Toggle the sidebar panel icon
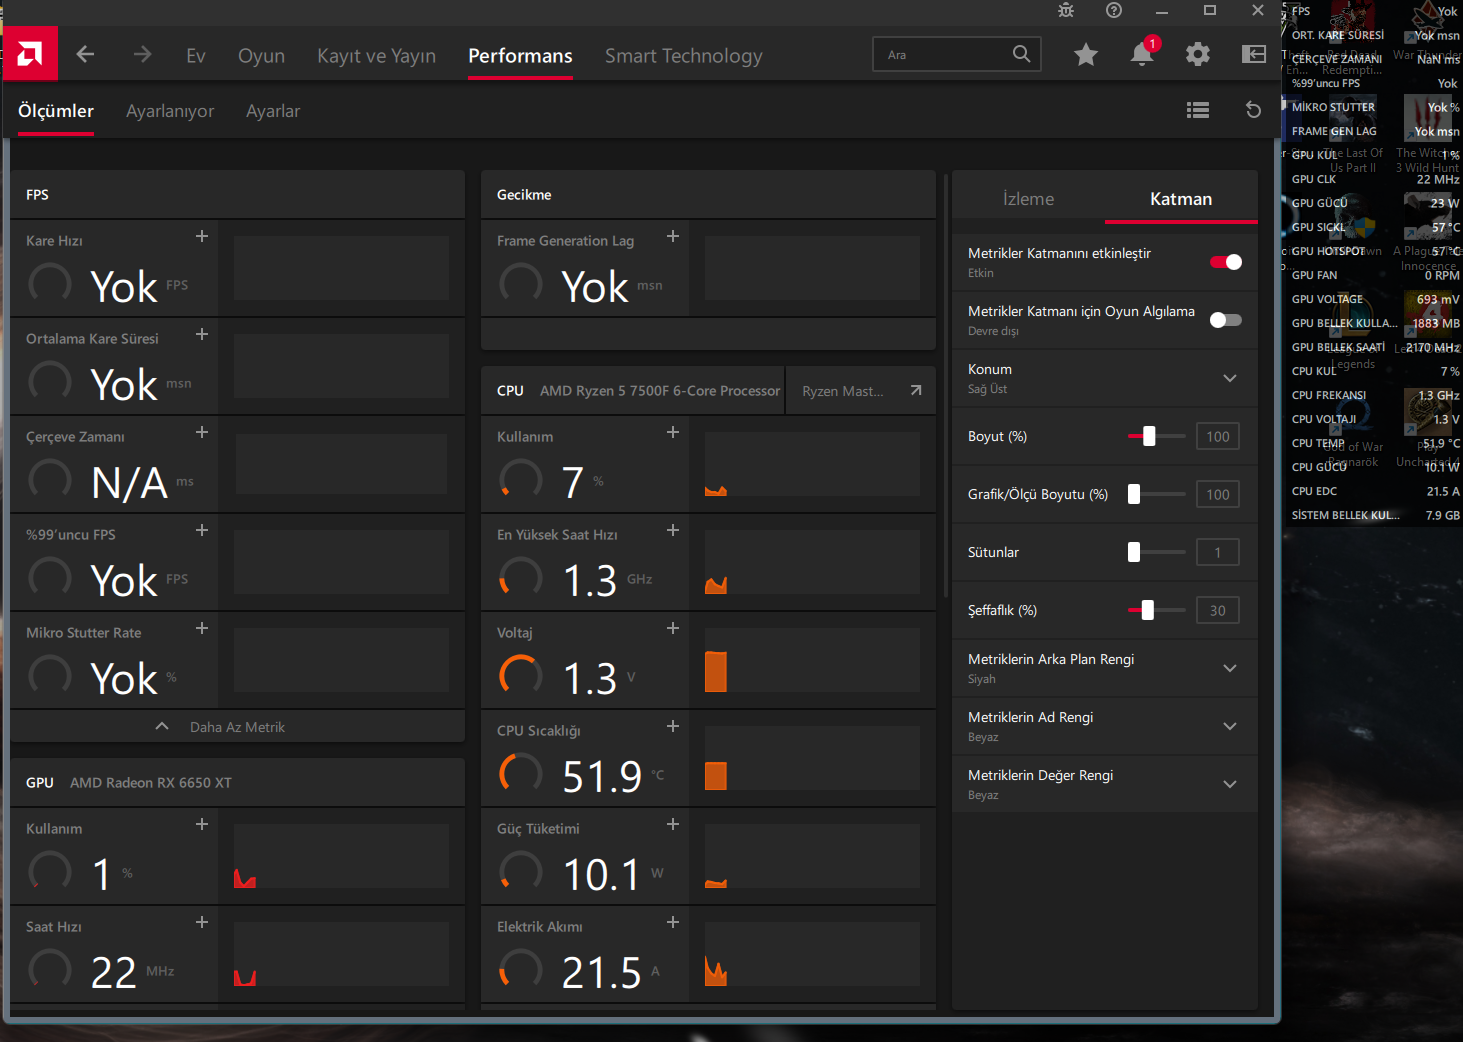This screenshot has width=1463, height=1042. pyautogui.click(x=1254, y=54)
